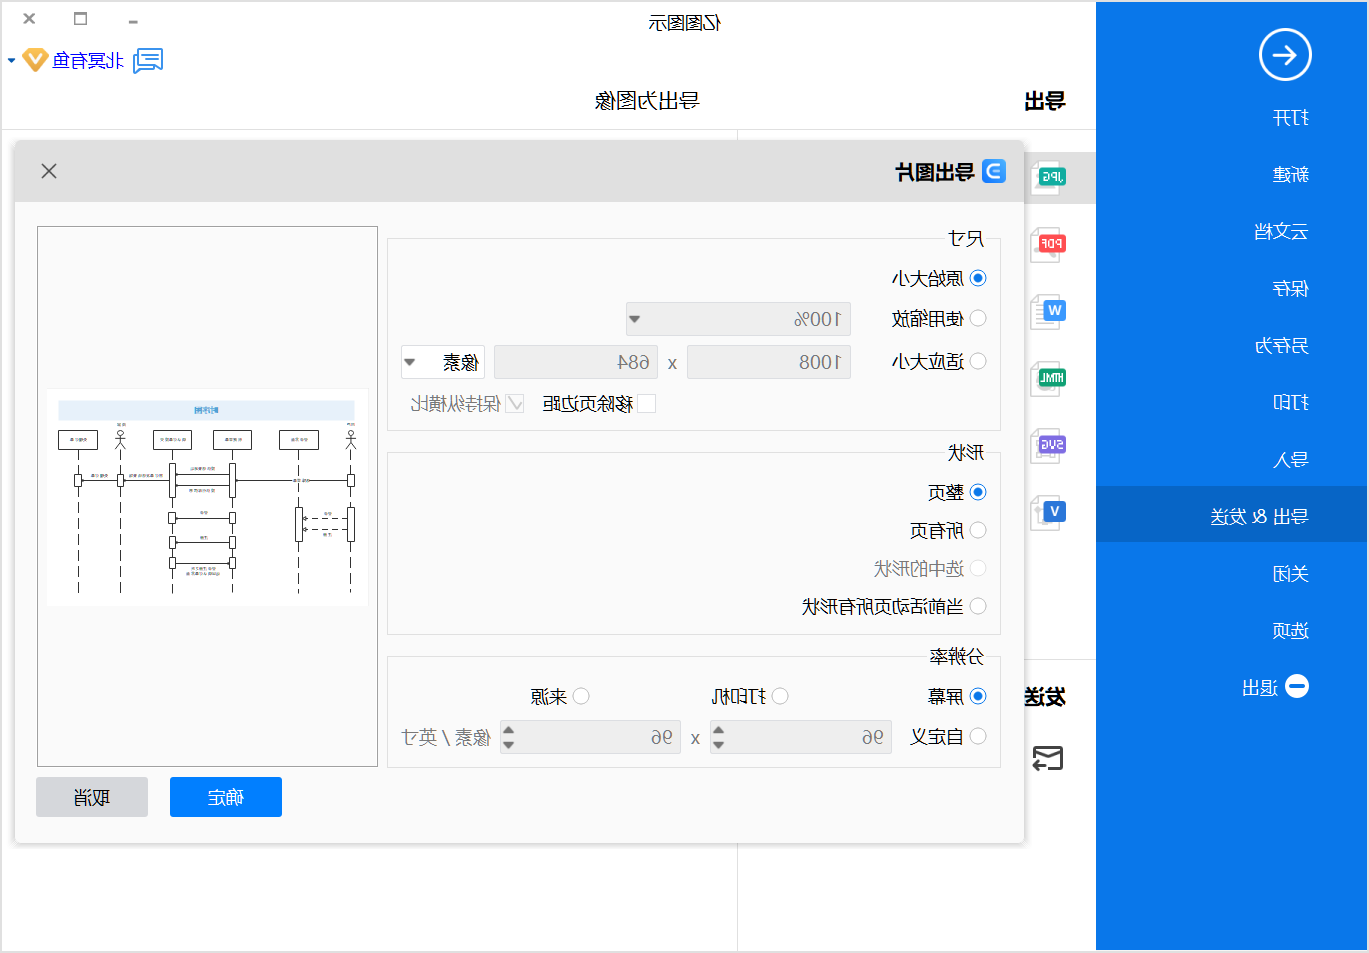
Task: Expand the account dropdown arrow beside username
Action: 12,61
